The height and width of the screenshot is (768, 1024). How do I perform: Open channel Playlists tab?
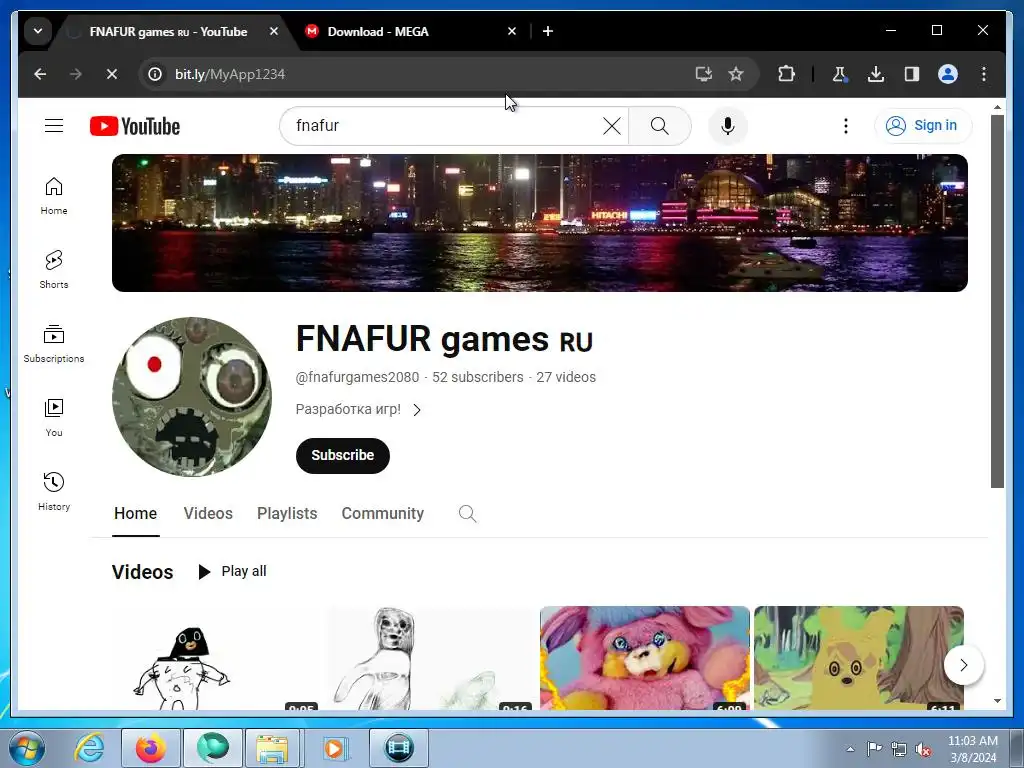287,514
